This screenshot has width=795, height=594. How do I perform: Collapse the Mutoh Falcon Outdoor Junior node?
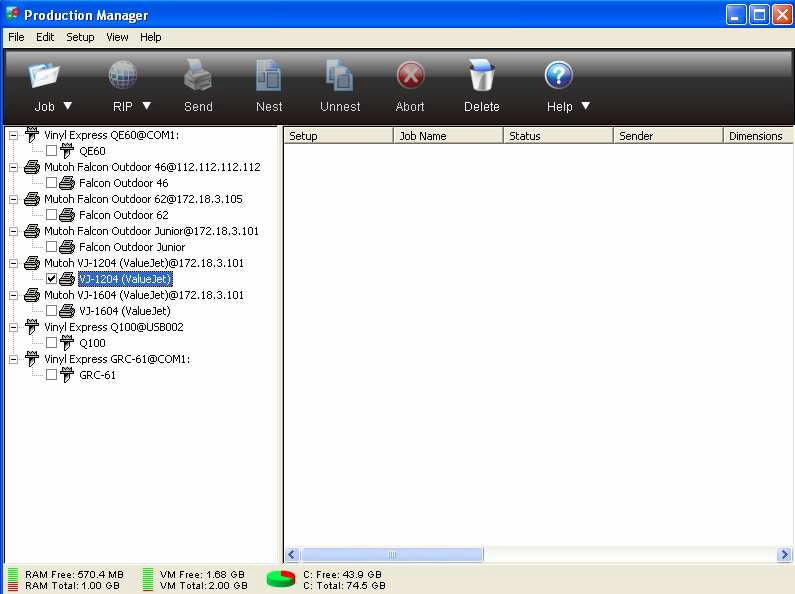point(14,232)
